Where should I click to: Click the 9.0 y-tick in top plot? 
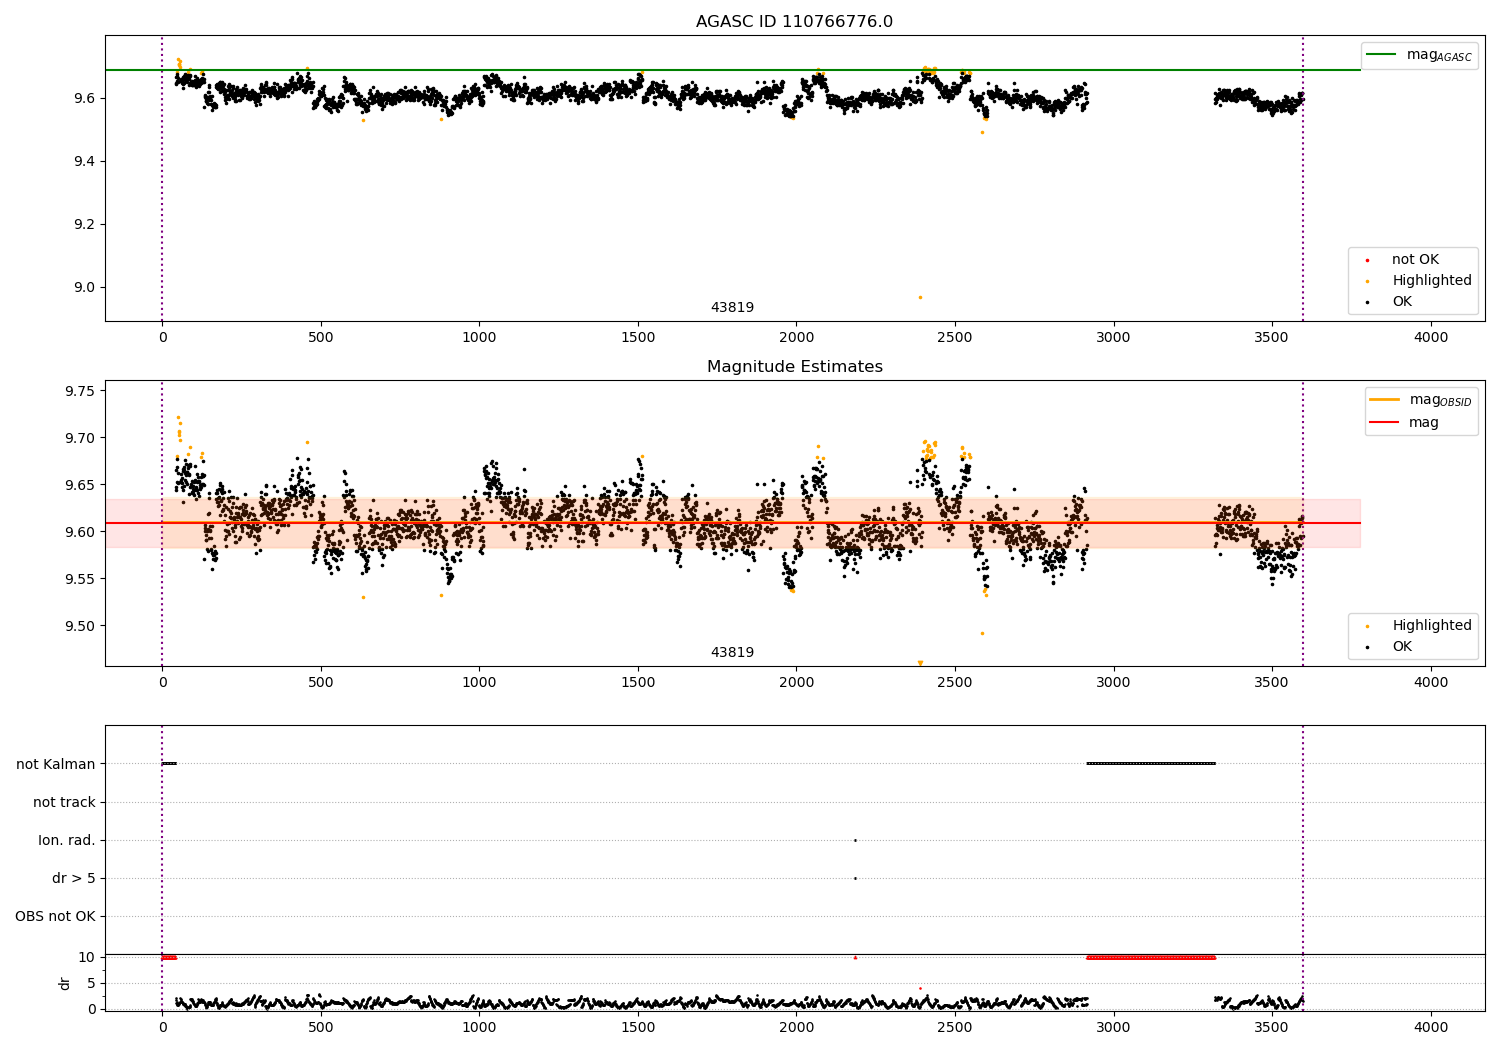[x=83, y=288]
